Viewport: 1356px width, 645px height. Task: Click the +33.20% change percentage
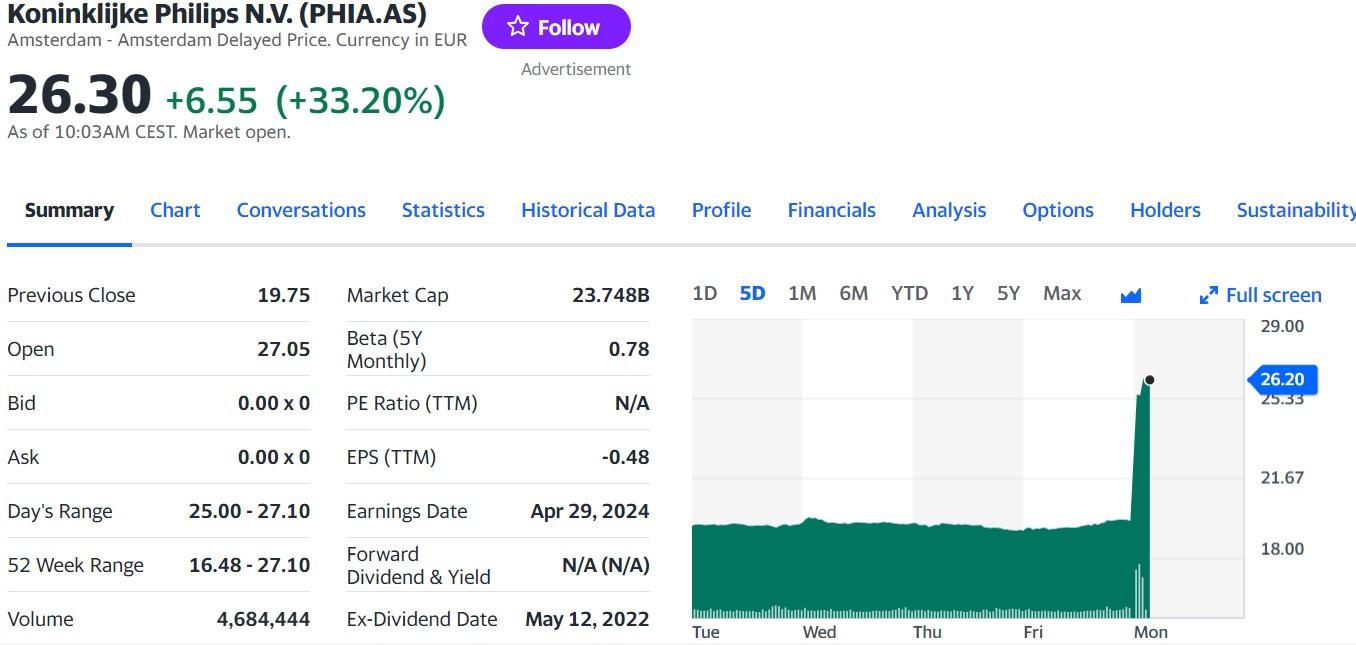coord(360,100)
